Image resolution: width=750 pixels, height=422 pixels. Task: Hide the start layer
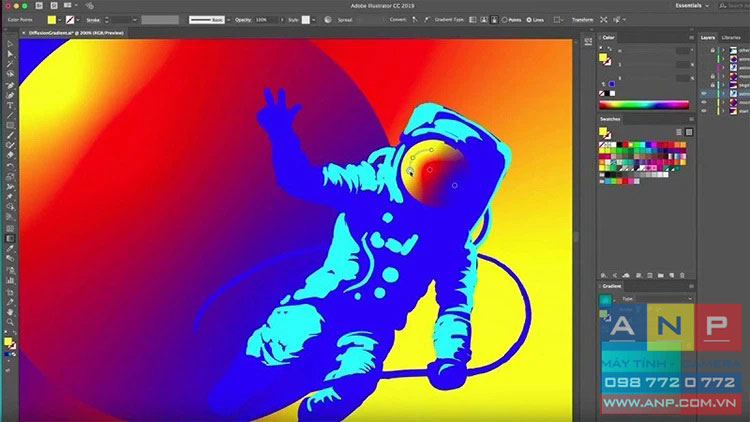pyautogui.click(x=704, y=111)
